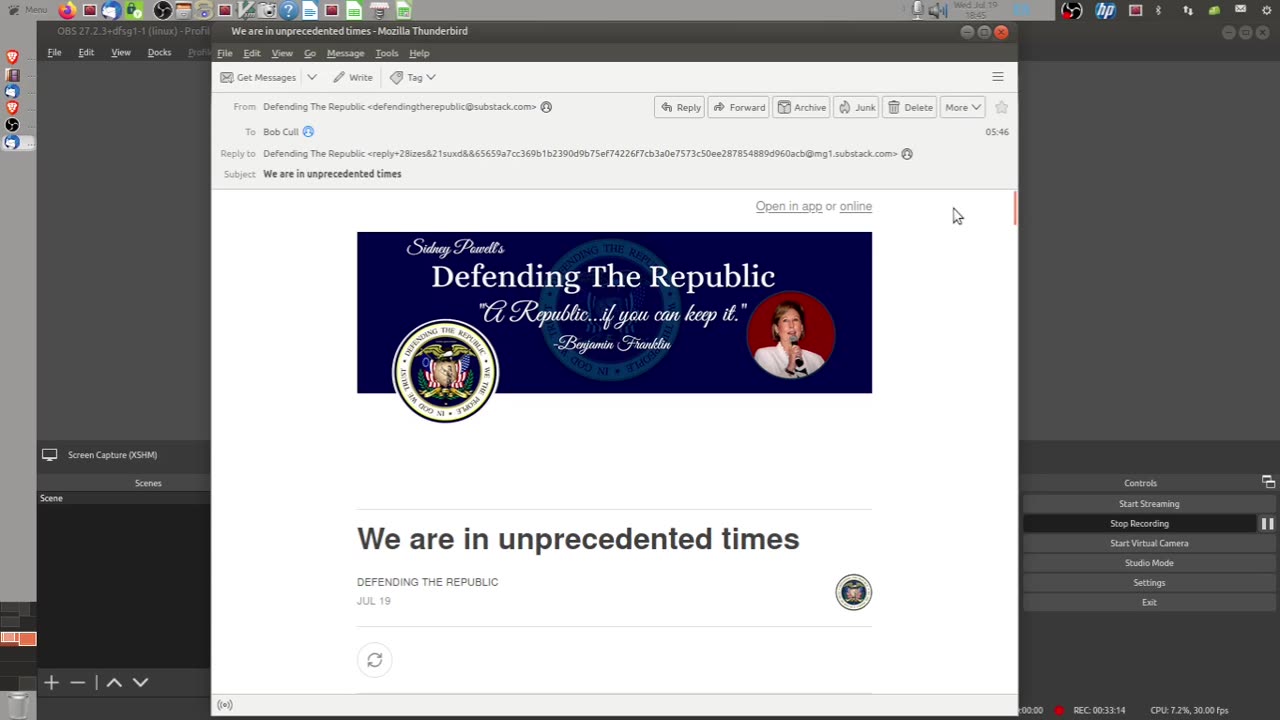Click Exit in OBS Controls
Screen dimensions: 1280x720
pyautogui.click(x=1149, y=602)
